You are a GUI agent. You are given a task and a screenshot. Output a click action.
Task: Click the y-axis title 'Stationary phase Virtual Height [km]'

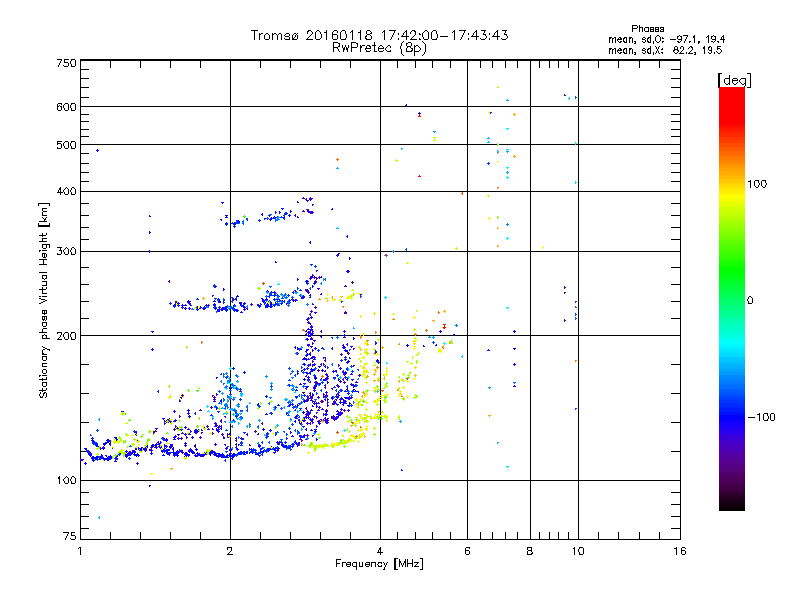click(x=44, y=301)
